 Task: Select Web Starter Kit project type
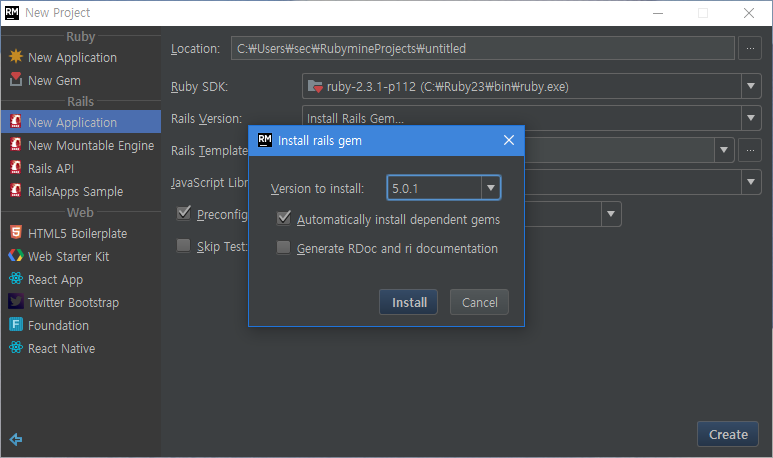point(81,256)
